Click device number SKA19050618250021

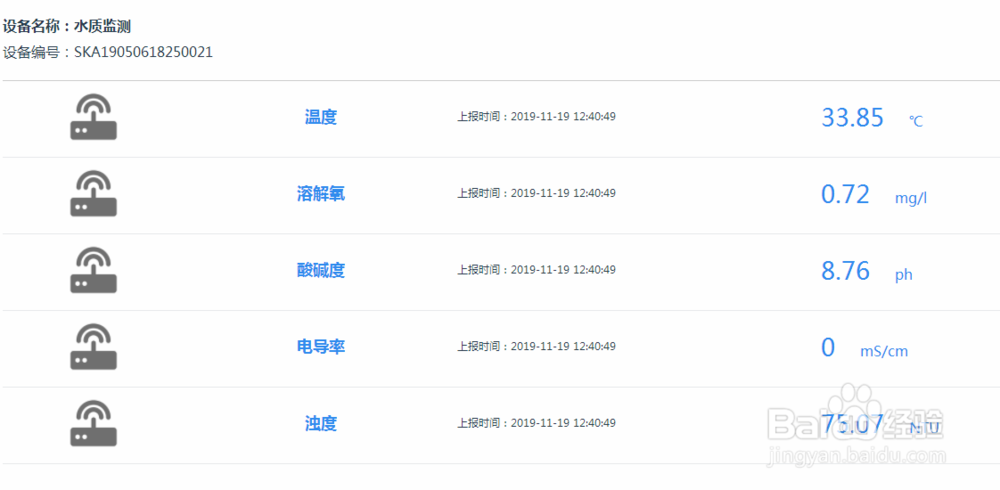point(108,52)
